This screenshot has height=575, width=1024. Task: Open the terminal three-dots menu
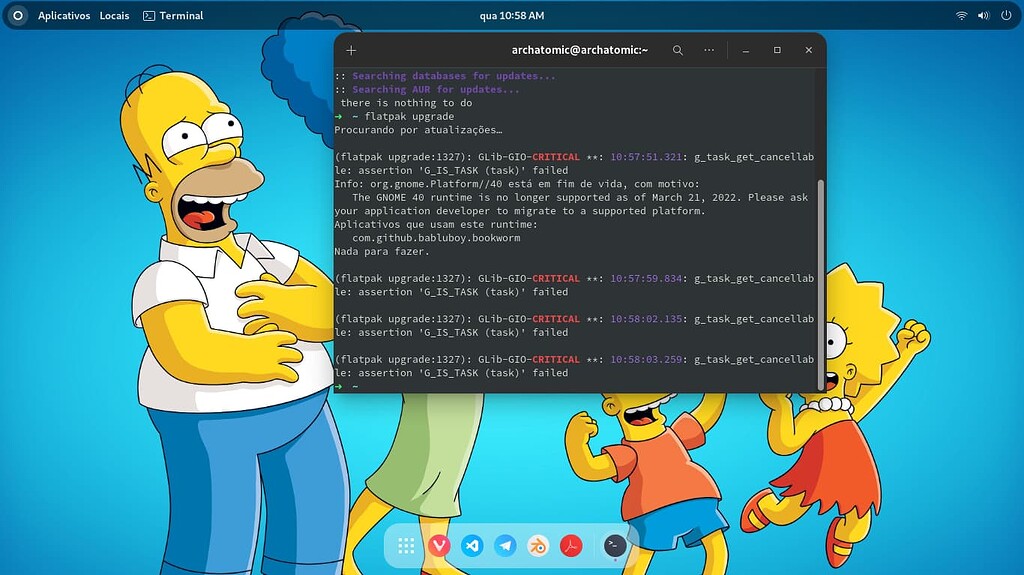click(709, 50)
